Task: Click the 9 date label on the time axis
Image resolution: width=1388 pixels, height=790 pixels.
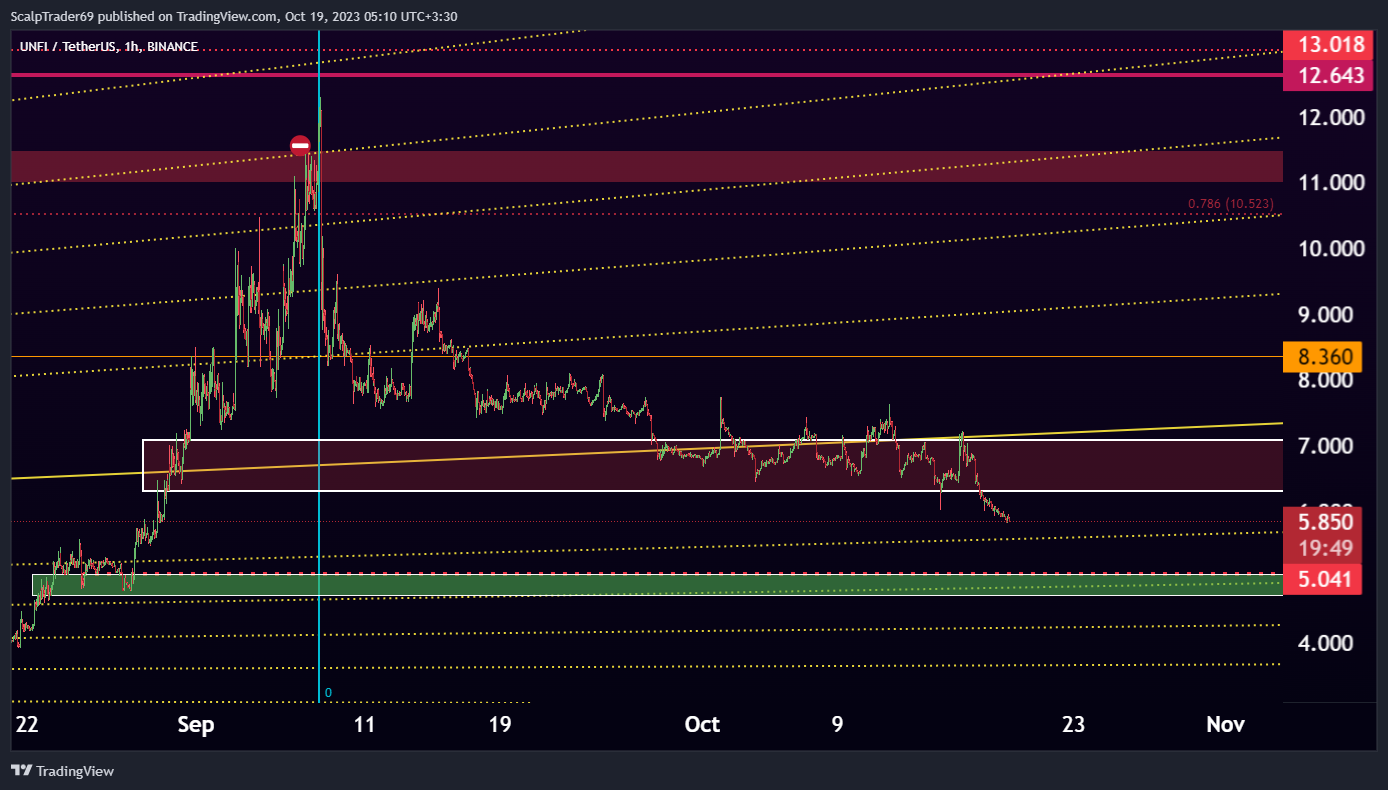Action: [x=837, y=725]
